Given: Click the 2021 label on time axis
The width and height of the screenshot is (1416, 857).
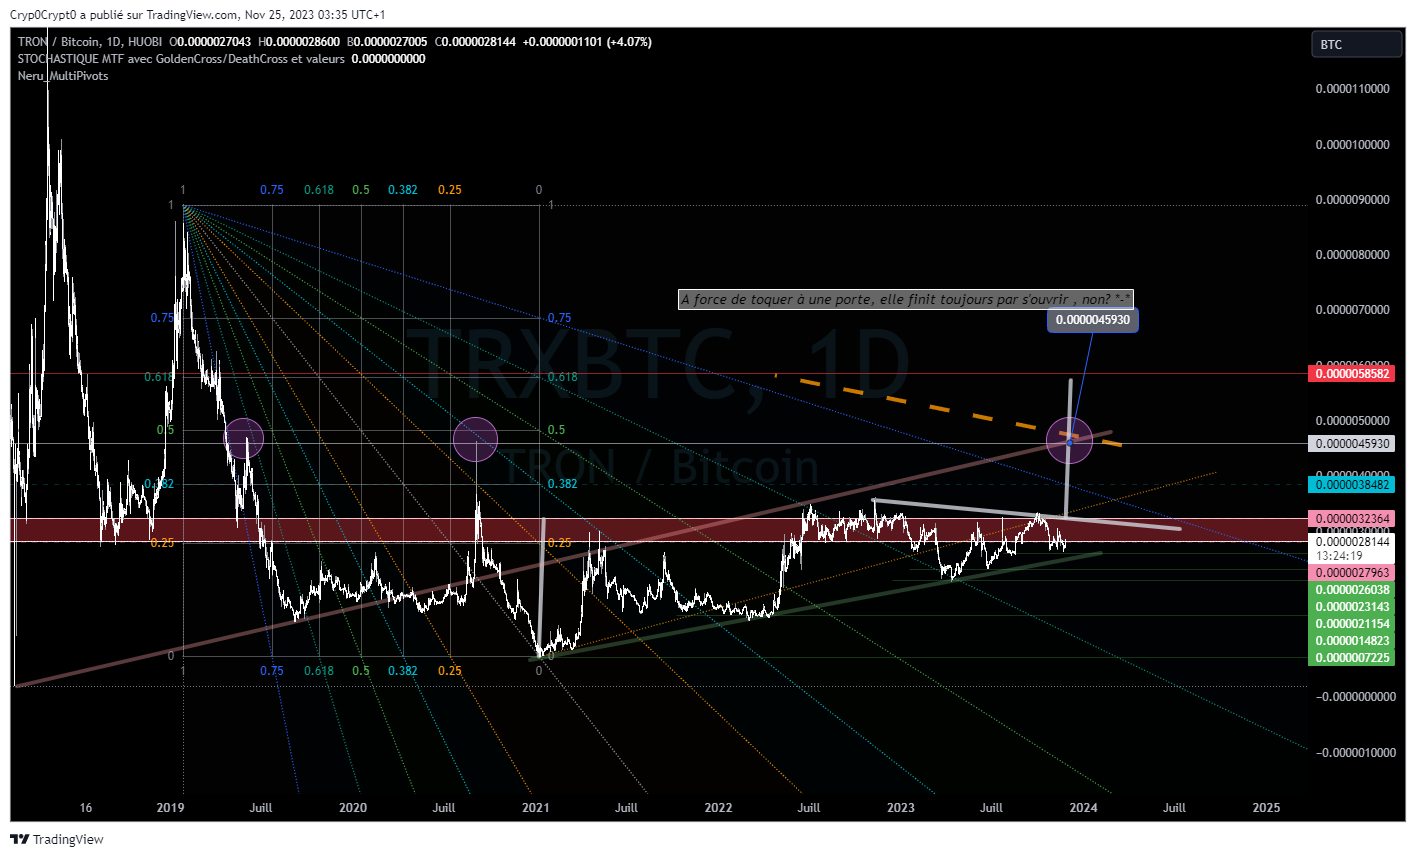Looking at the screenshot, I should [535, 807].
